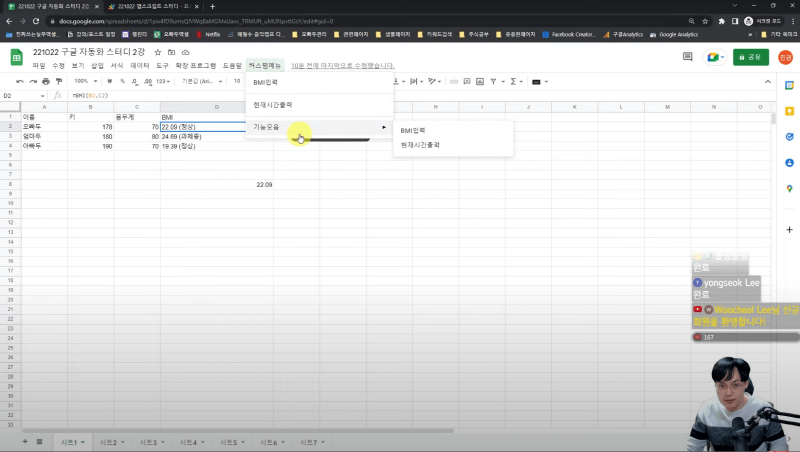Select BMI입력 in the 기능모음 submenu
The height and width of the screenshot is (452, 800).
tap(453, 131)
